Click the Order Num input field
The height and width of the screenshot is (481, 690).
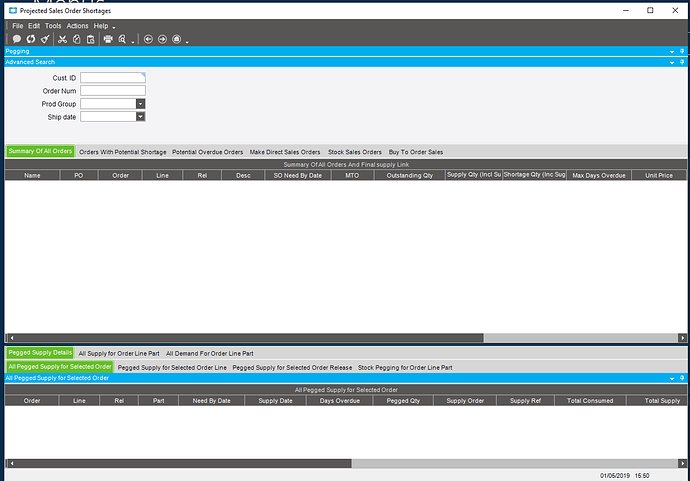pos(113,91)
